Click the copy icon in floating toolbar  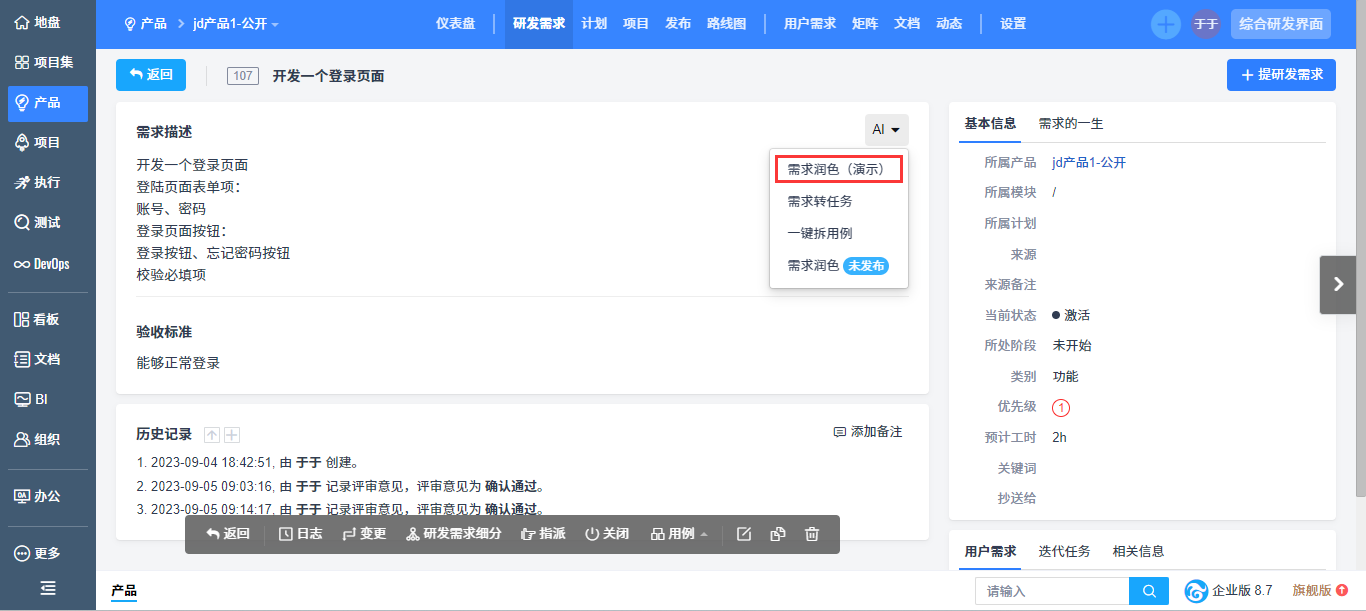click(778, 534)
